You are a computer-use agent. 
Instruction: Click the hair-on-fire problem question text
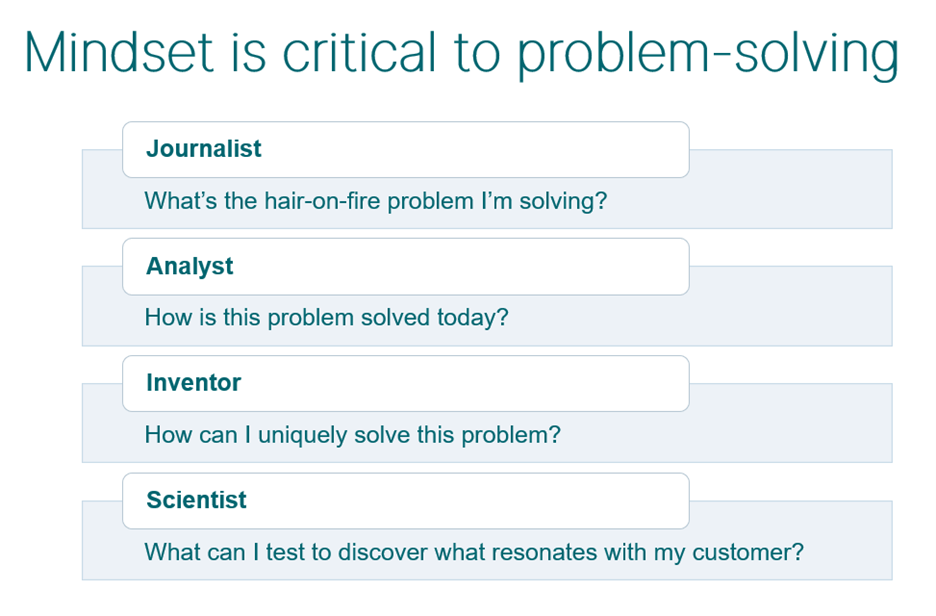point(375,201)
